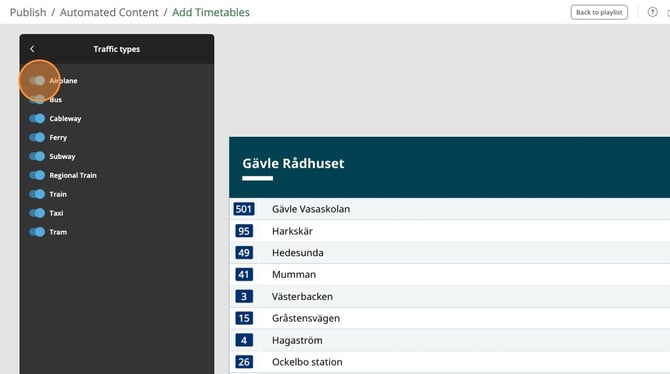Toggle the Airplane traffic type
Image resolution: width=670 pixels, height=374 pixels.
point(37,80)
